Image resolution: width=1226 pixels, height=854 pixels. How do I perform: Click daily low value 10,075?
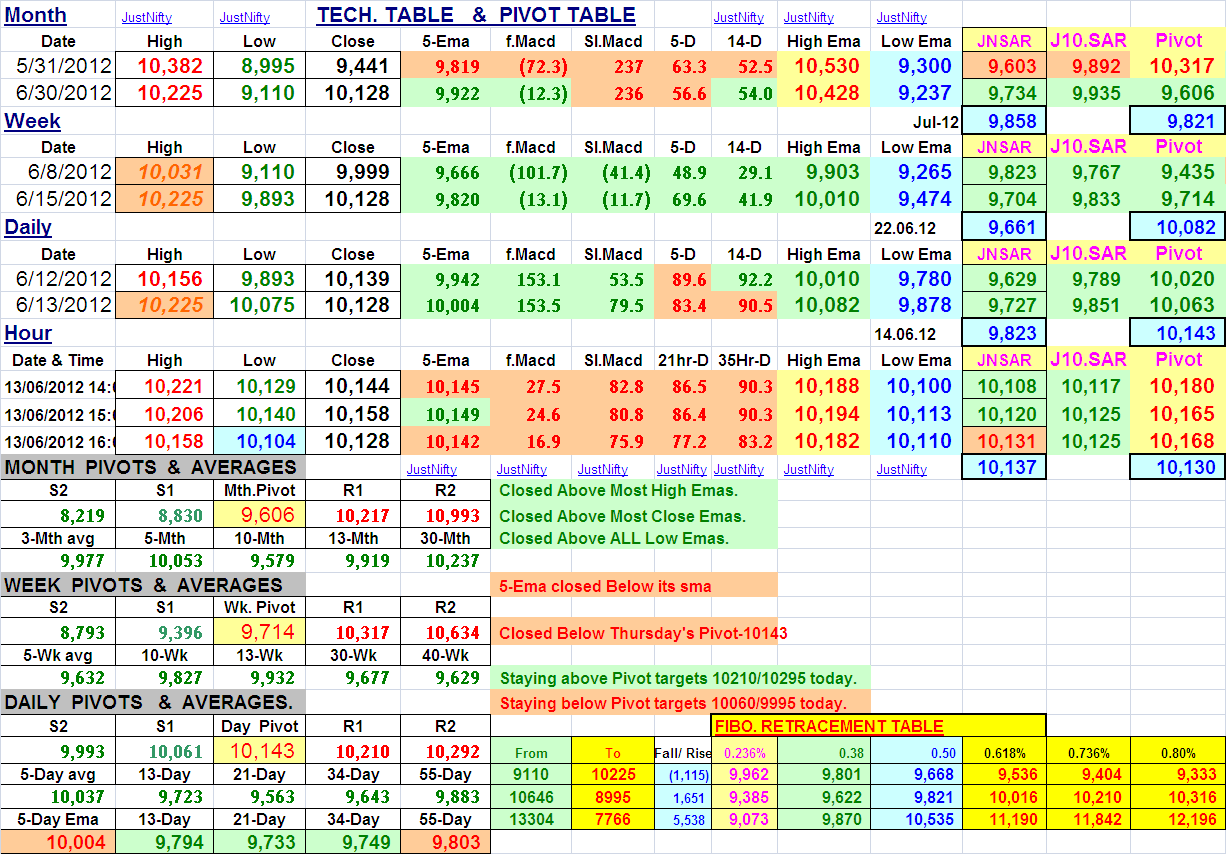(259, 304)
